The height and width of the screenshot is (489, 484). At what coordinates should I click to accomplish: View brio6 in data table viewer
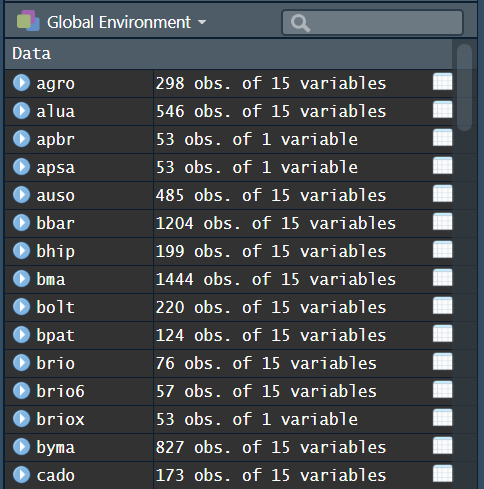click(442, 390)
